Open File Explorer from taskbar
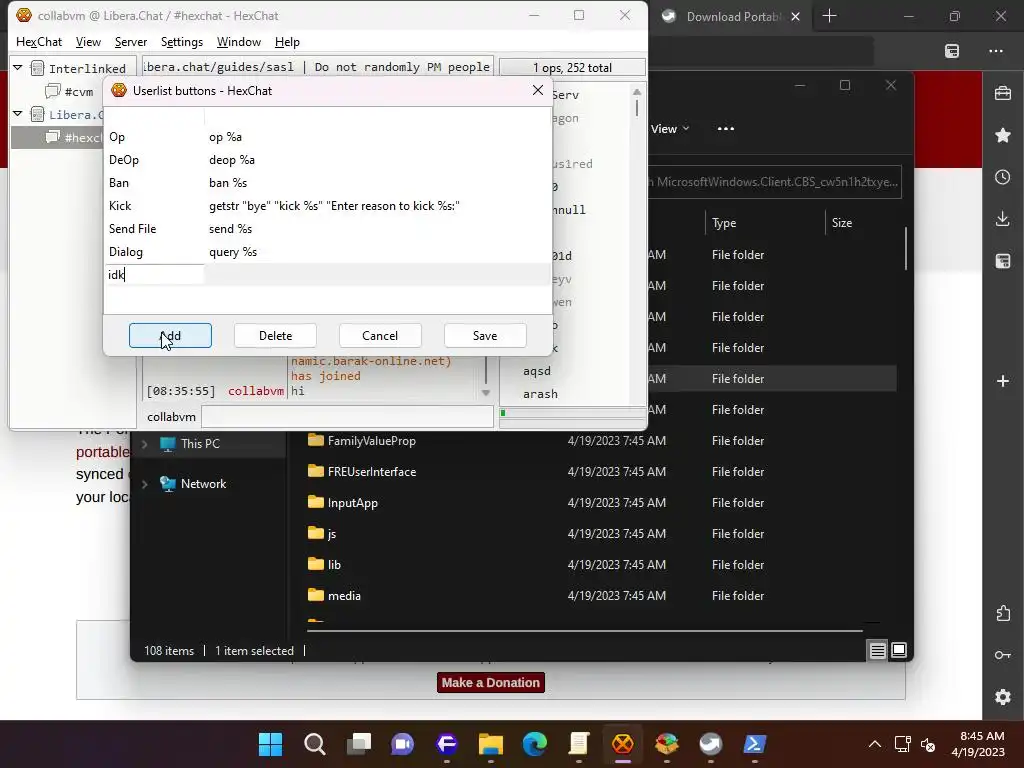 490,744
